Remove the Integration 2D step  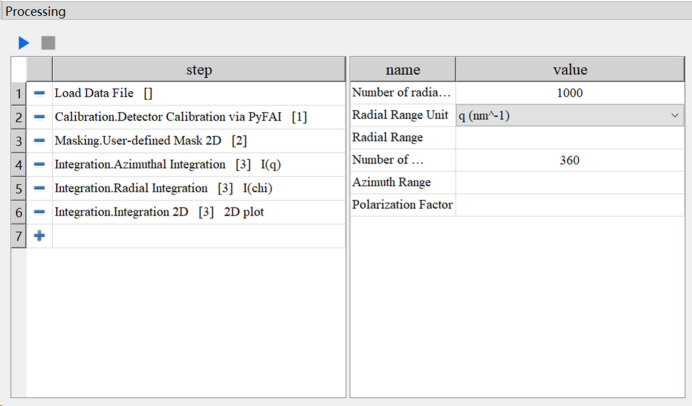(x=39, y=212)
